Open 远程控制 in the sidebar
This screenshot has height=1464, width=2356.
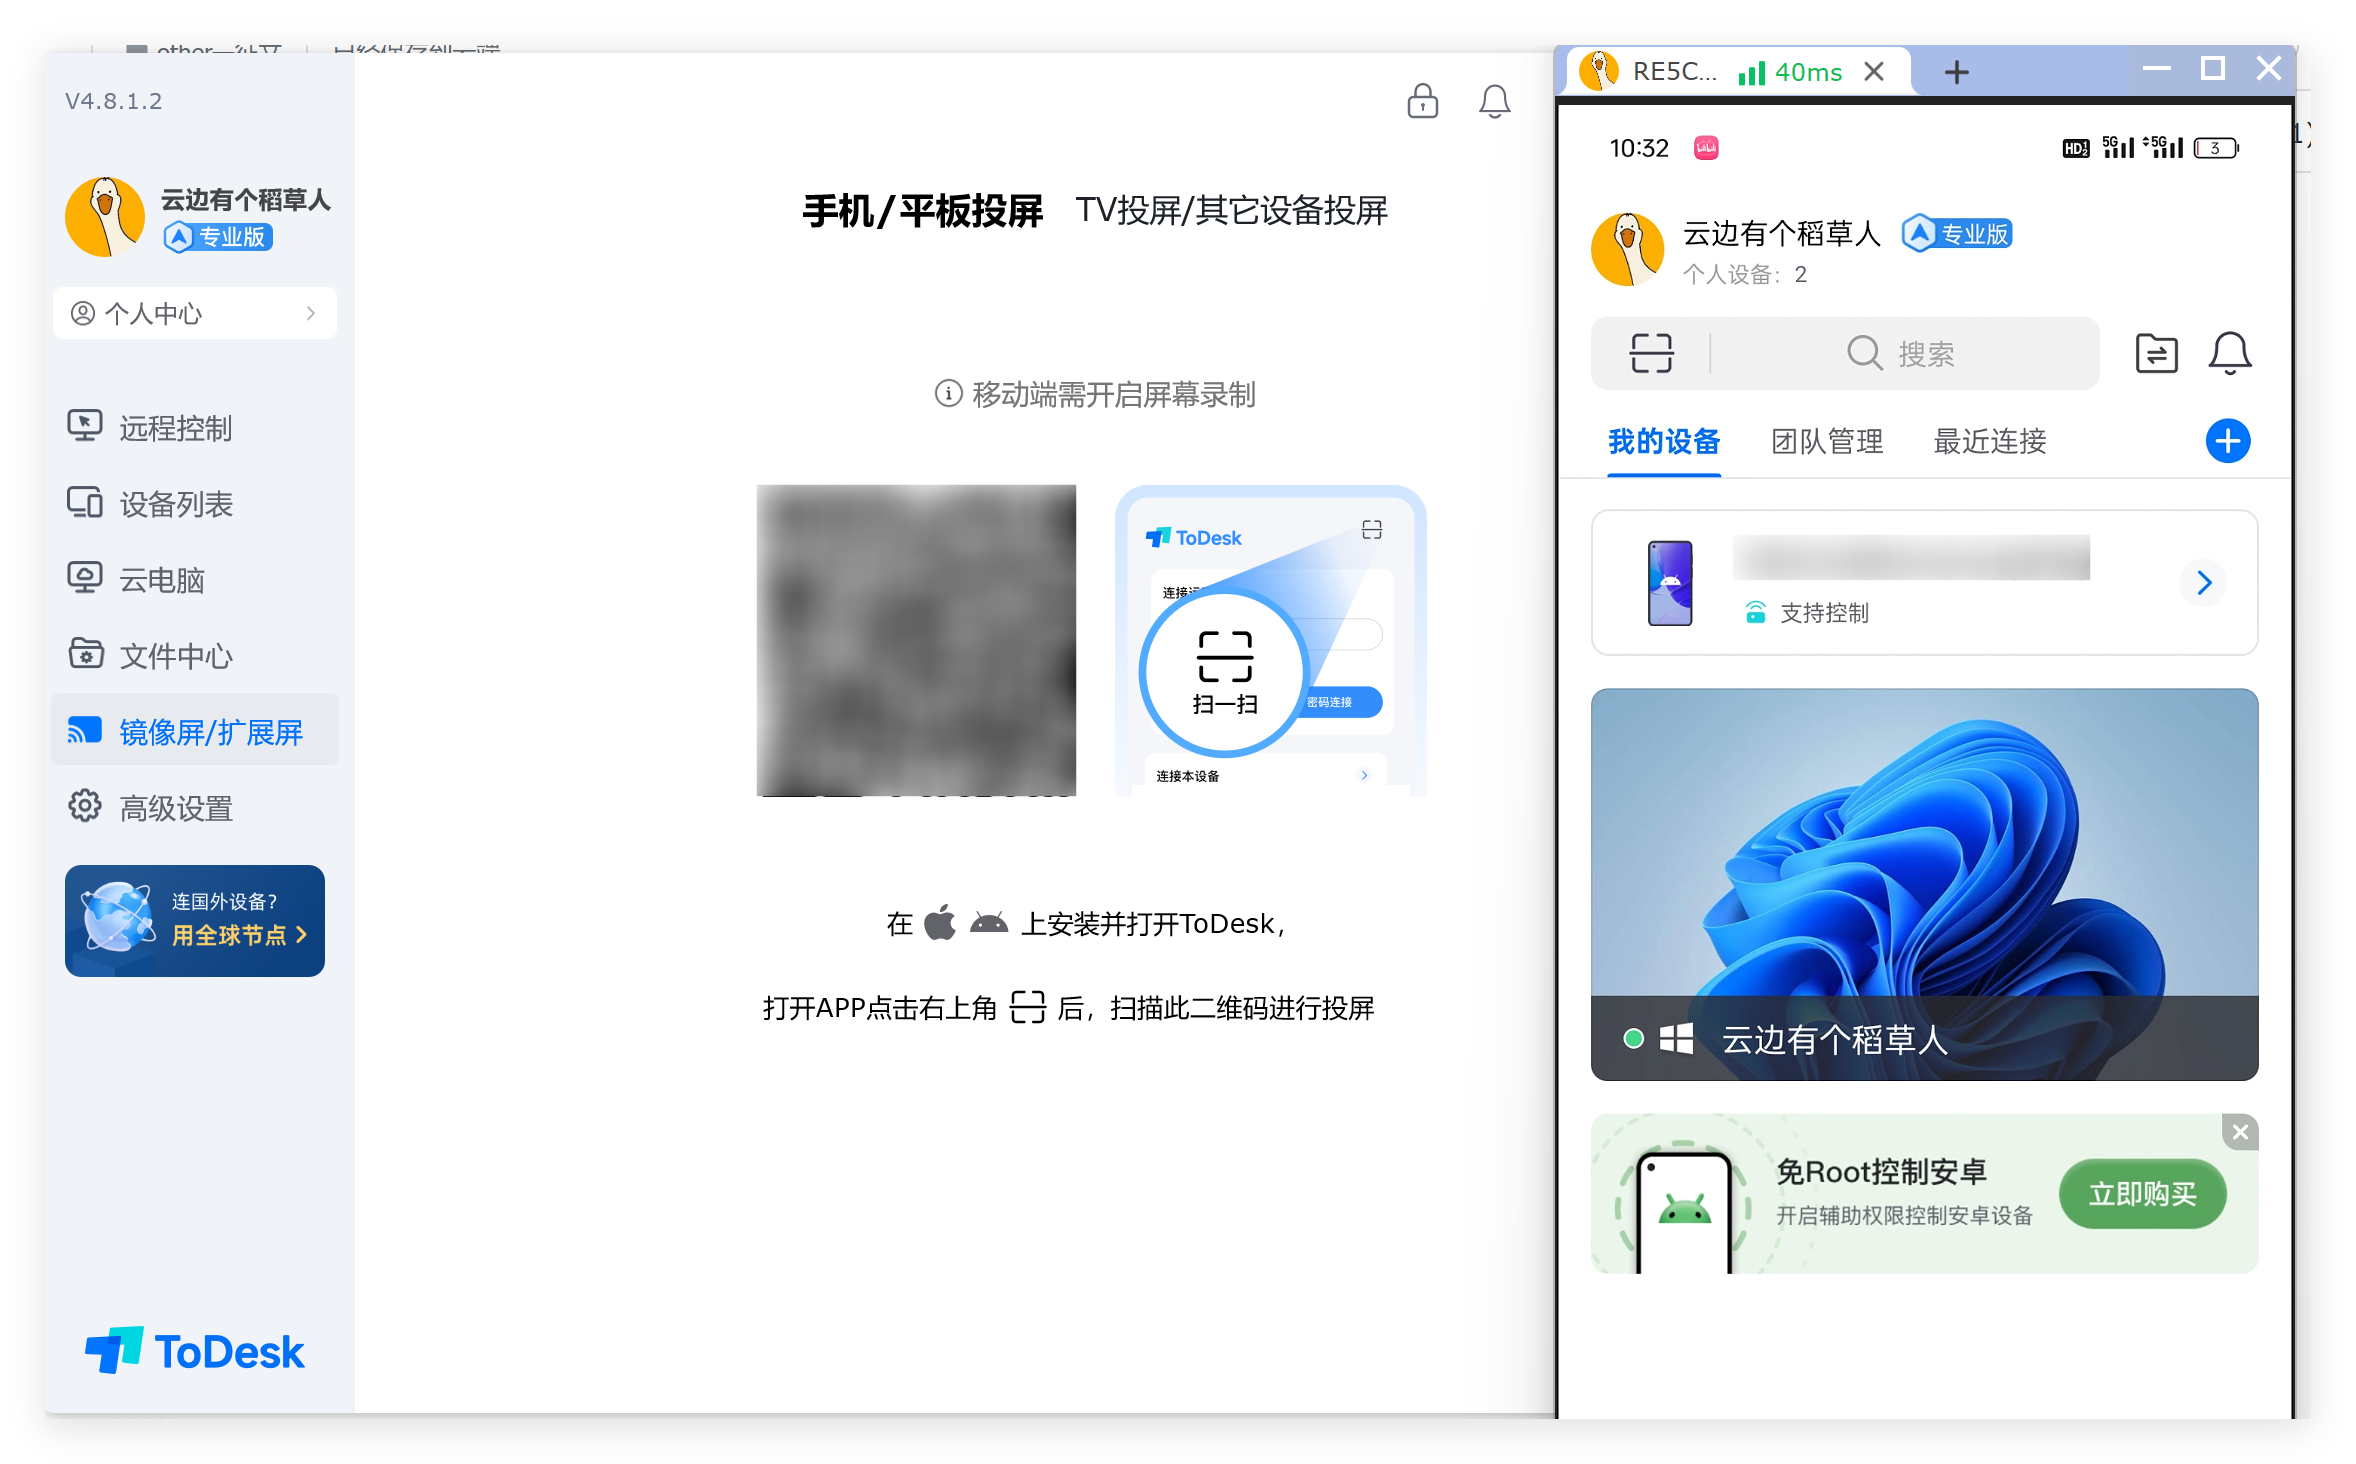pyautogui.click(x=195, y=428)
